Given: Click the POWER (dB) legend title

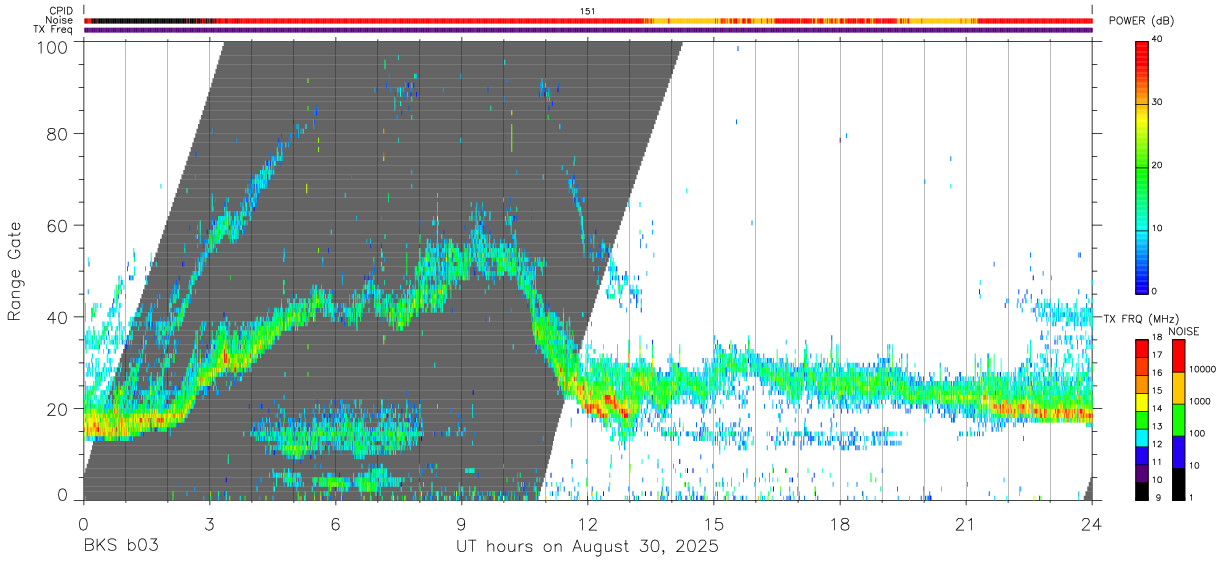Looking at the screenshot, I should 1142,21.
